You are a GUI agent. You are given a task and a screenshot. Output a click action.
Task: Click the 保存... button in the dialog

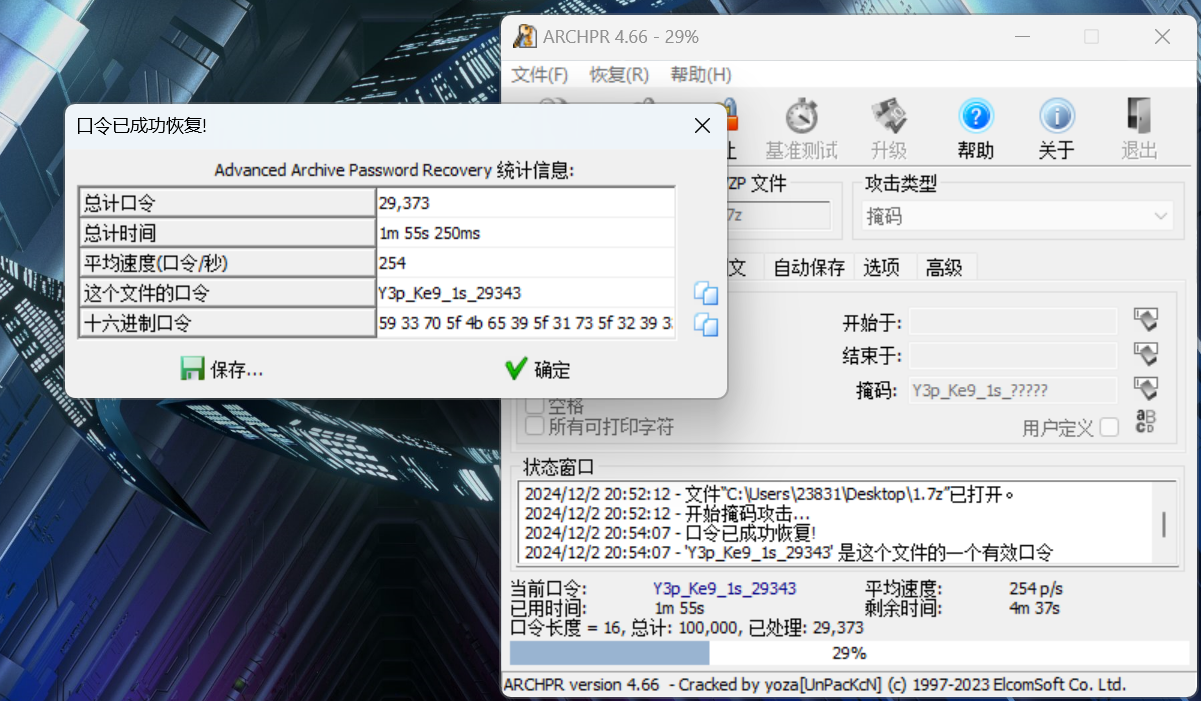coord(222,369)
